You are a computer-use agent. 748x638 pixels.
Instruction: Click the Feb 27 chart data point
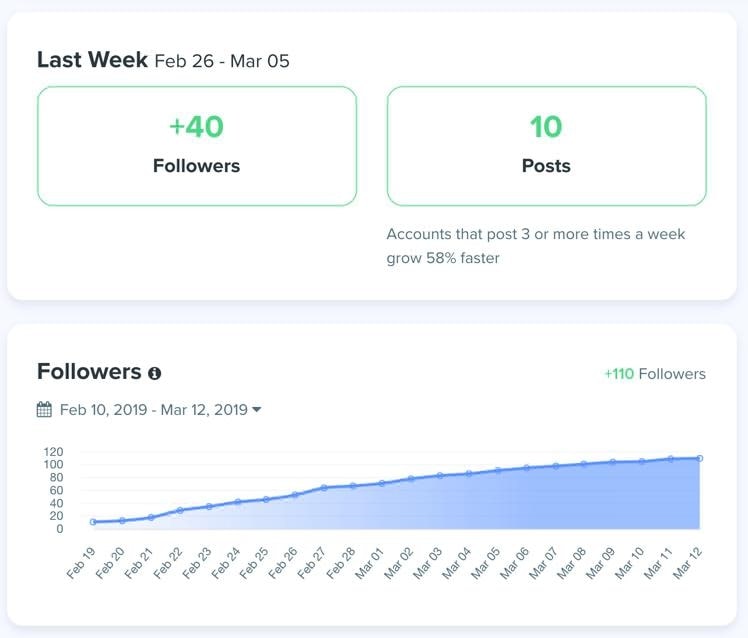(x=325, y=488)
